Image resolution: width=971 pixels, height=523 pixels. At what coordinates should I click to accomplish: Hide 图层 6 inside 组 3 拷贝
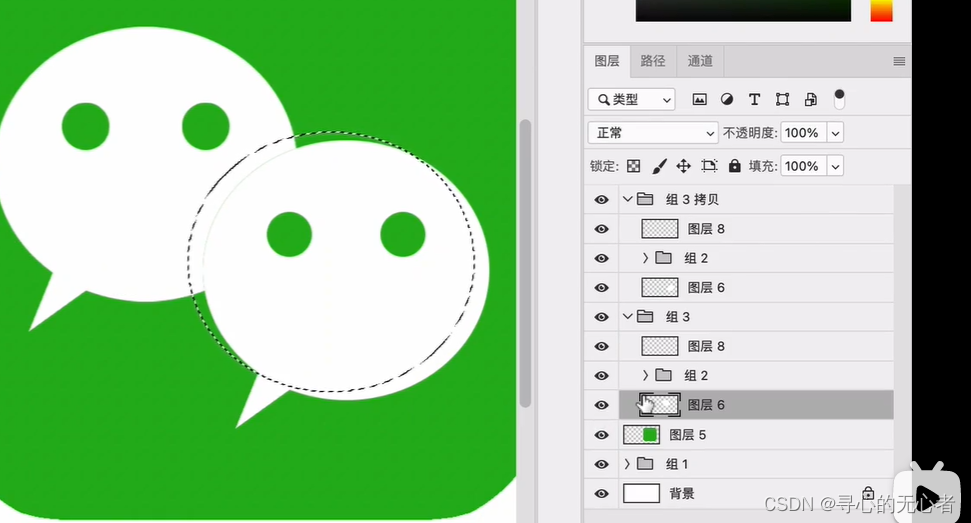click(x=601, y=288)
